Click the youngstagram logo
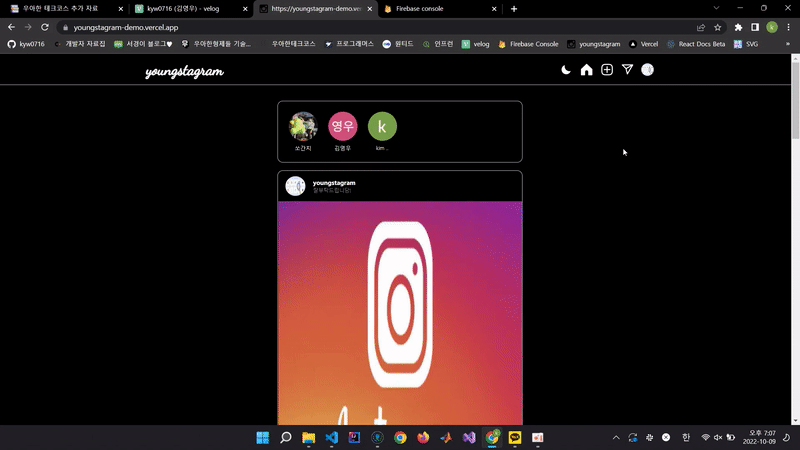Image resolution: width=800 pixels, height=450 pixels. click(x=184, y=71)
